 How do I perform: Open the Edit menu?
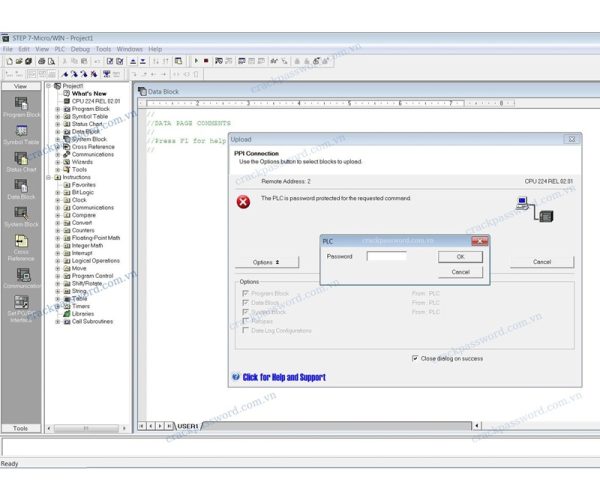pyautogui.click(x=24, y=49)
